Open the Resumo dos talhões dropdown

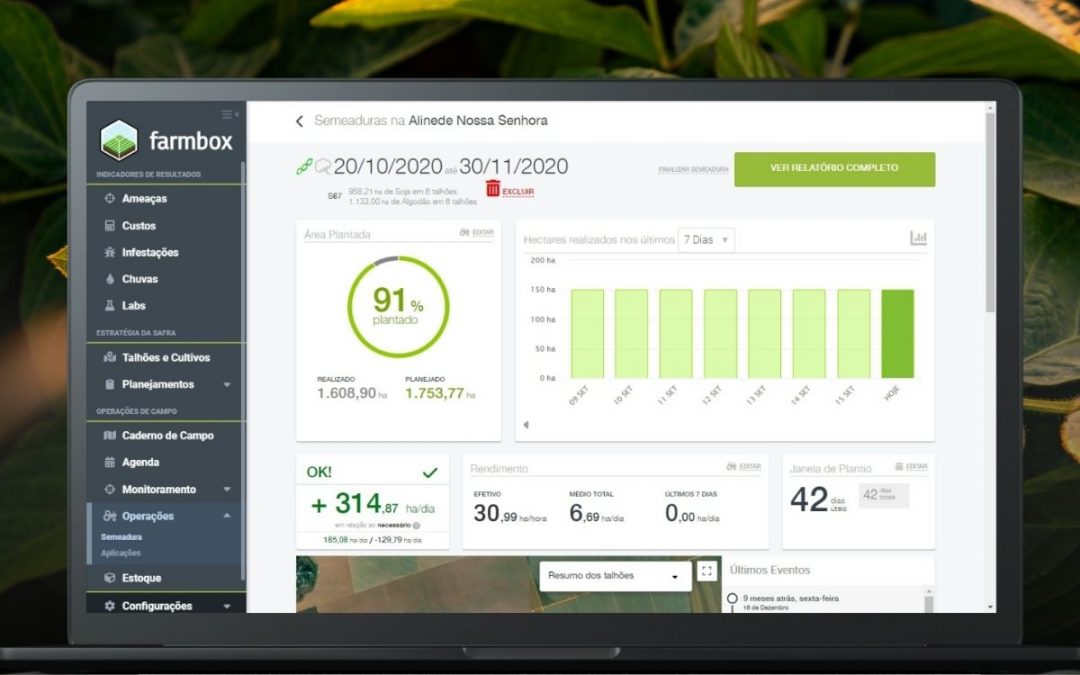tap(613, 576)
